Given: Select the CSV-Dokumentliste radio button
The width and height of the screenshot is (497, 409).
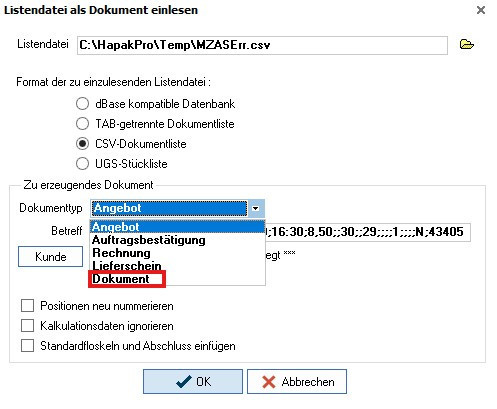Looking at the screenshot, I should click(82, 144).
